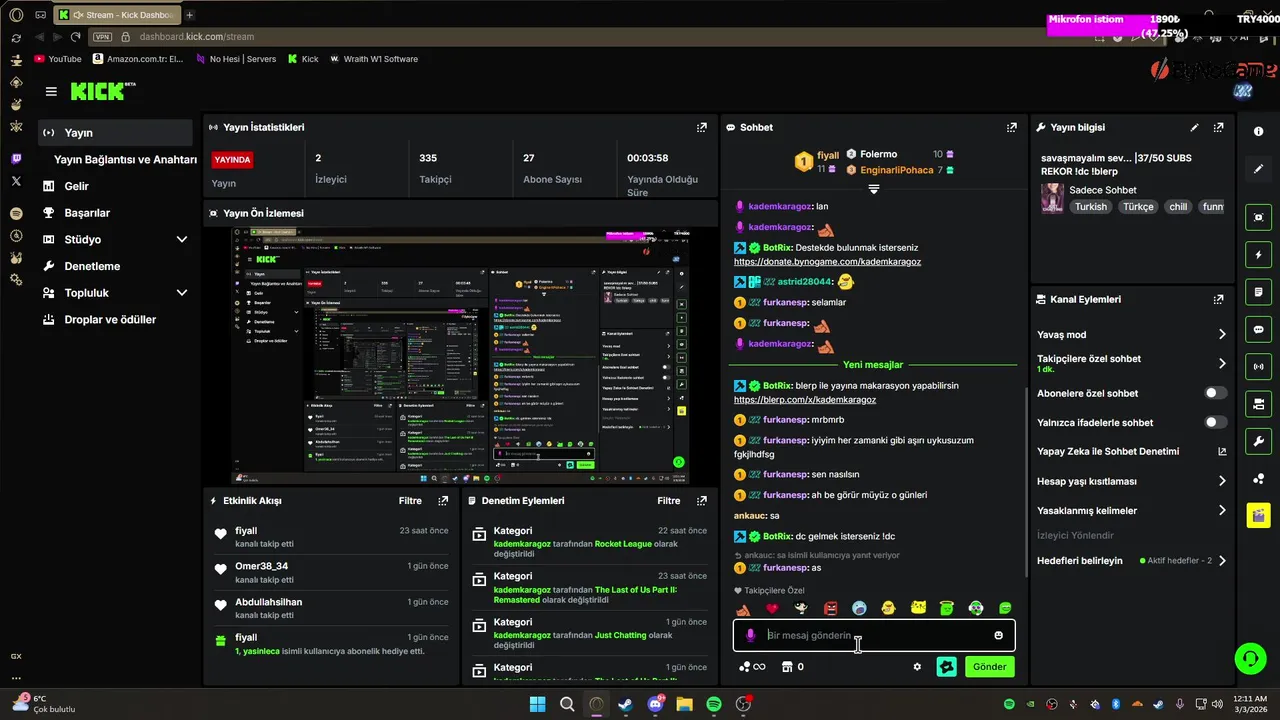Viewport: 1280px width, 720px height.
Task: Toggle the chat bubble widget icon in right sidebar
Action: click(x=1258, y=329)
